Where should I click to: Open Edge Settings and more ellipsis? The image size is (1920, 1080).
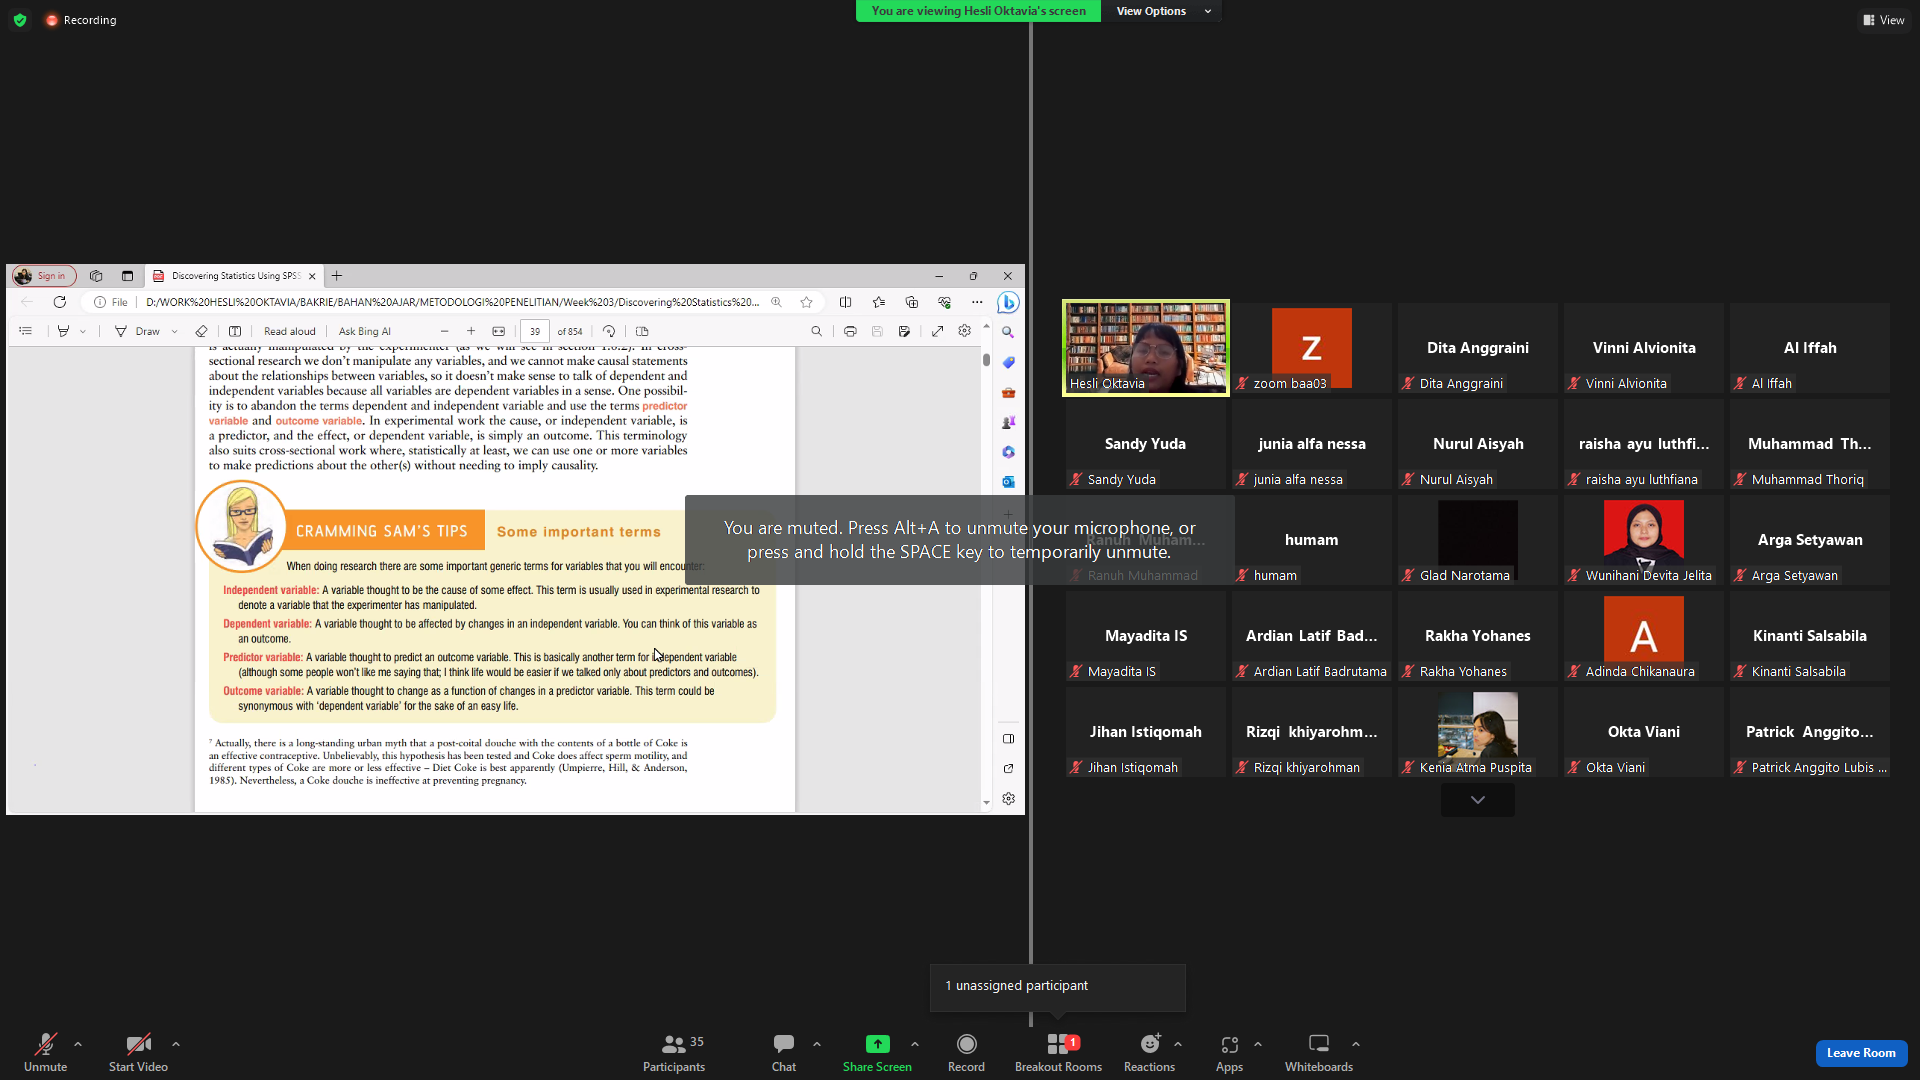(x=977, y=302)
